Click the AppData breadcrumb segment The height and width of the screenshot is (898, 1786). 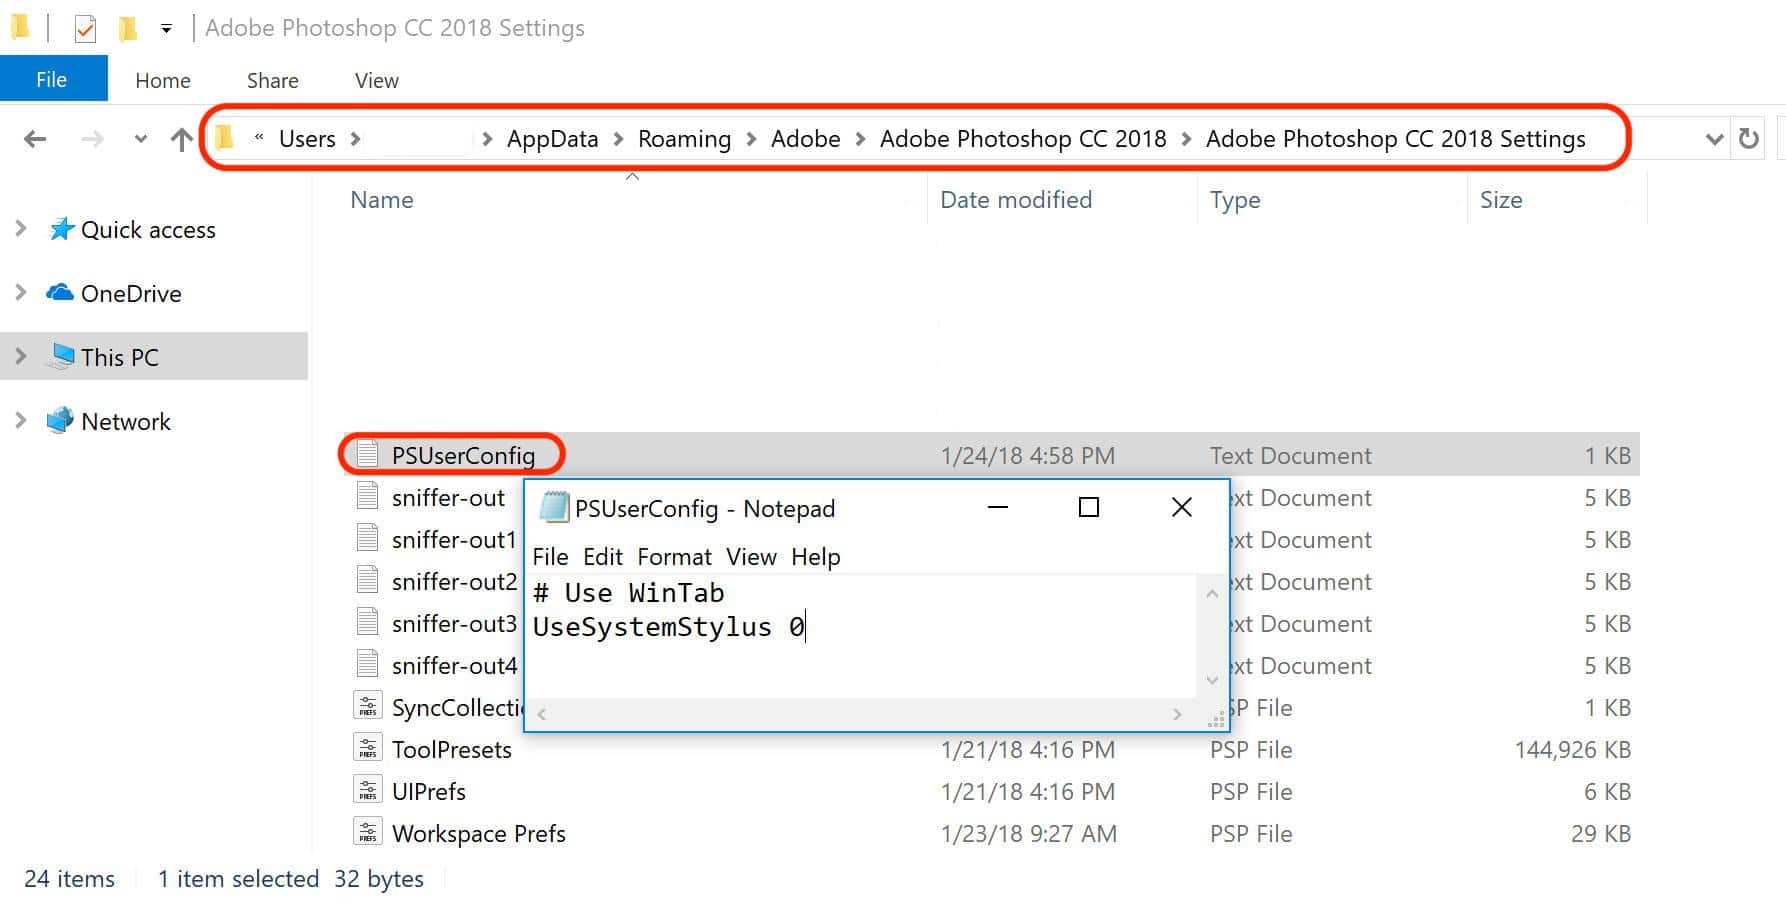coord(552,139)
